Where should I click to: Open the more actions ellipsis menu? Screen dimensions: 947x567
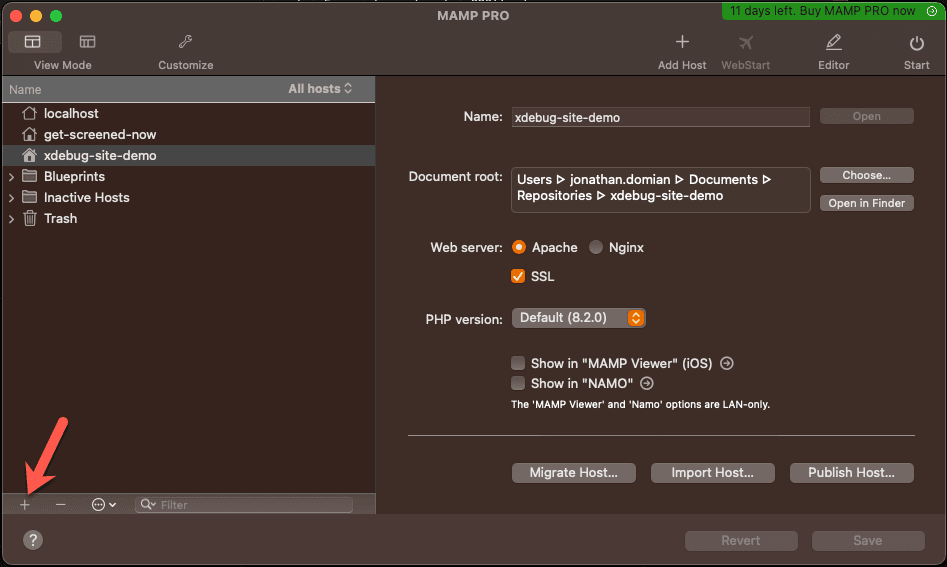point(103,504)
